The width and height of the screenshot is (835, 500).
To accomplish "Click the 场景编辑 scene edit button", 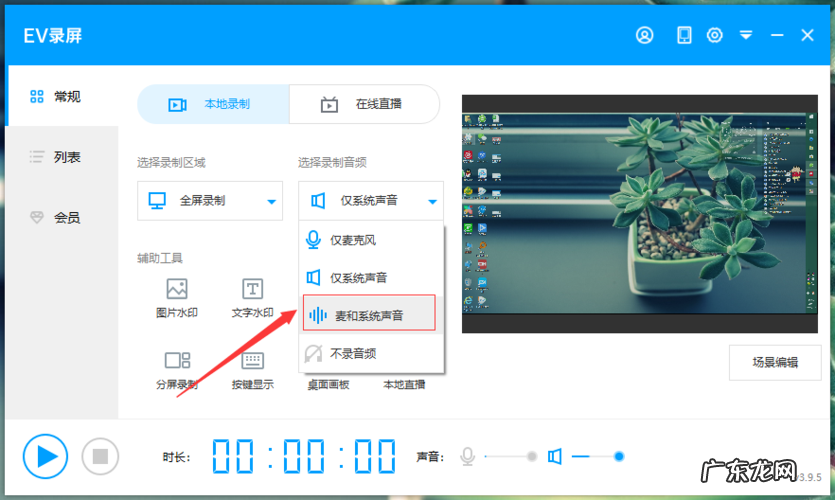I will (x=775, y=362).
